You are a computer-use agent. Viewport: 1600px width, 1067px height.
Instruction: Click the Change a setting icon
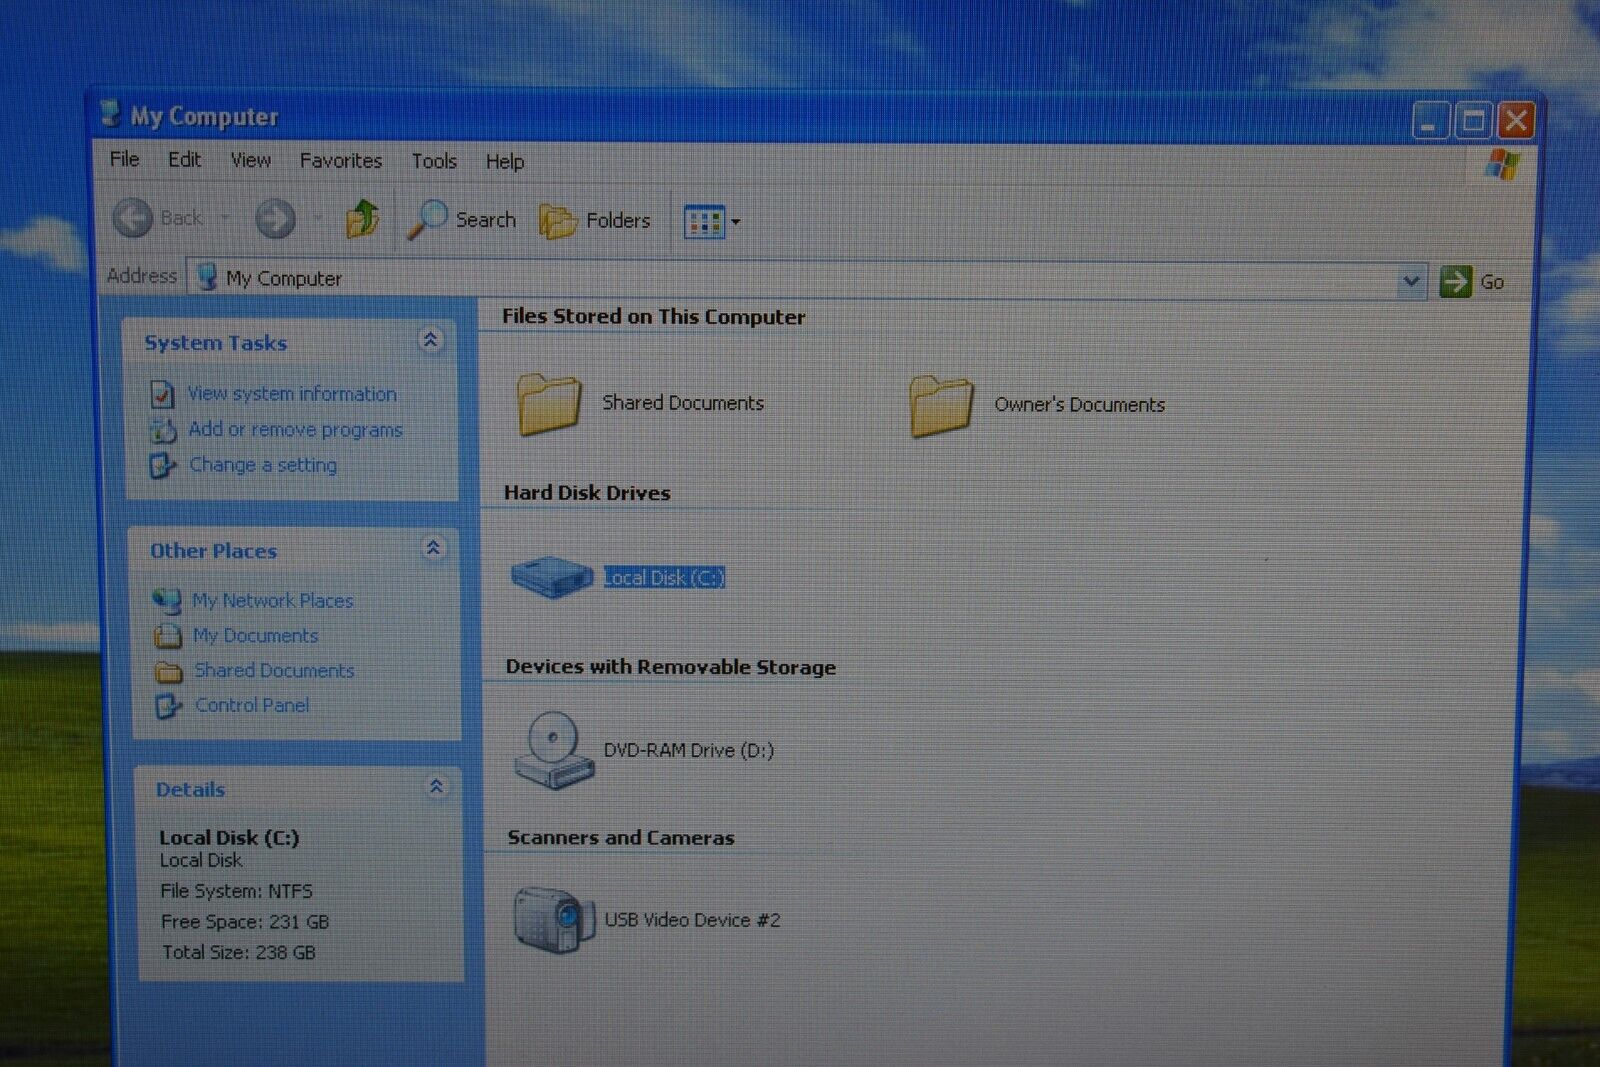tap(163, 465)
